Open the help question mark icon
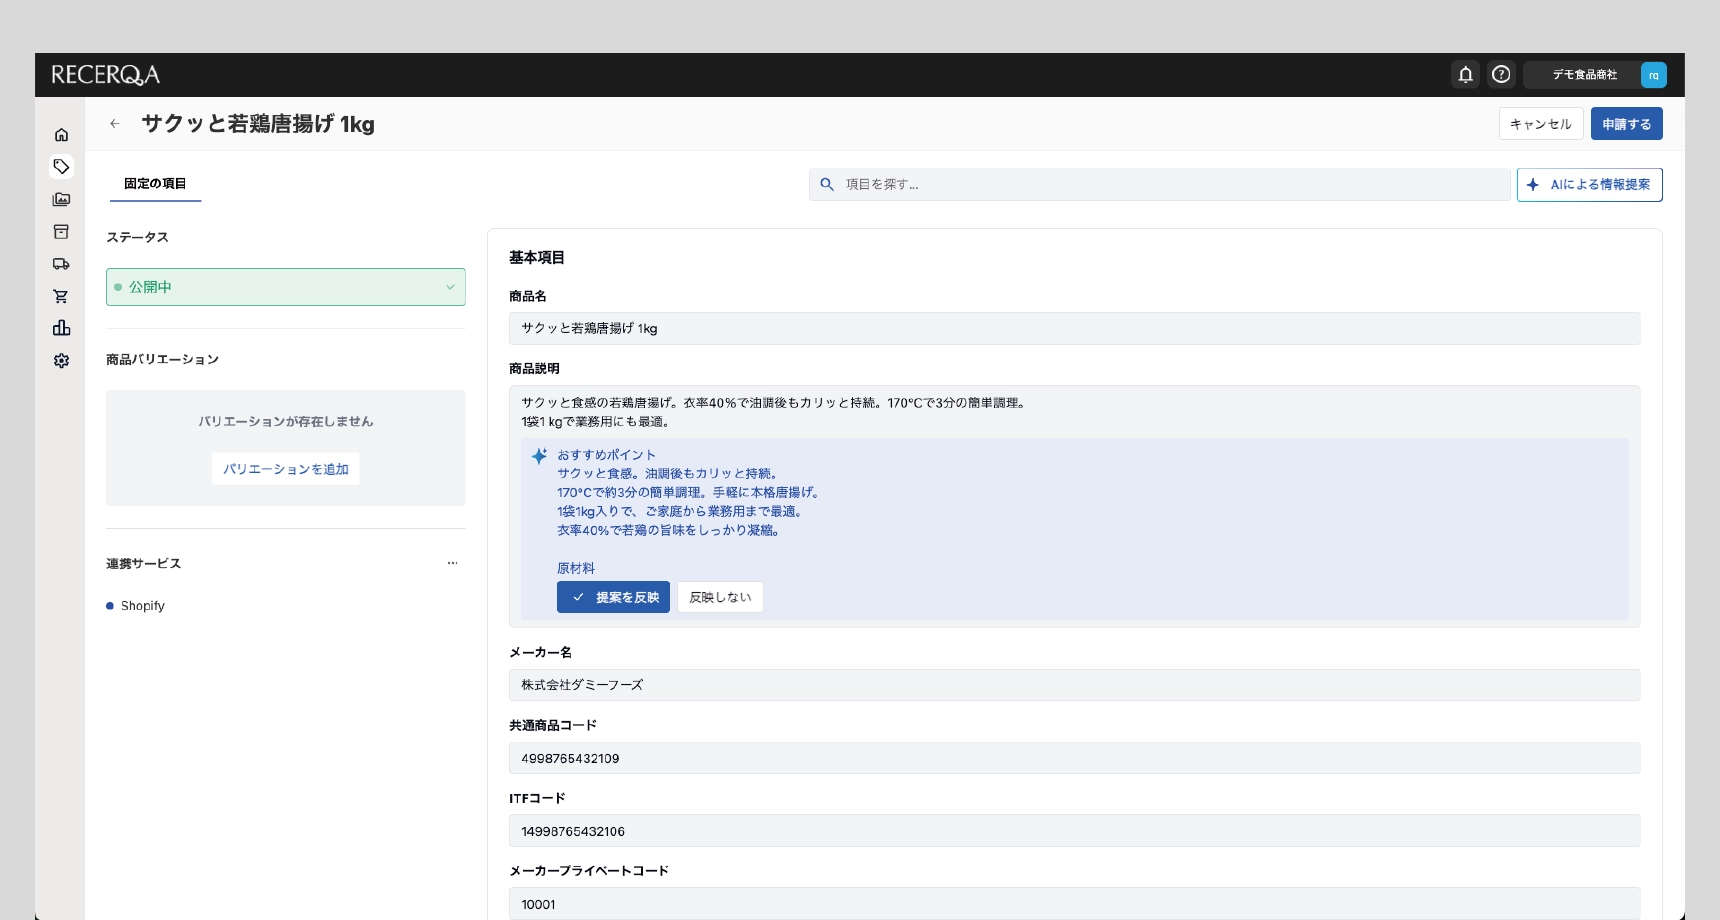Viewport: 1720px width, 920px height. coord(1501,74)
